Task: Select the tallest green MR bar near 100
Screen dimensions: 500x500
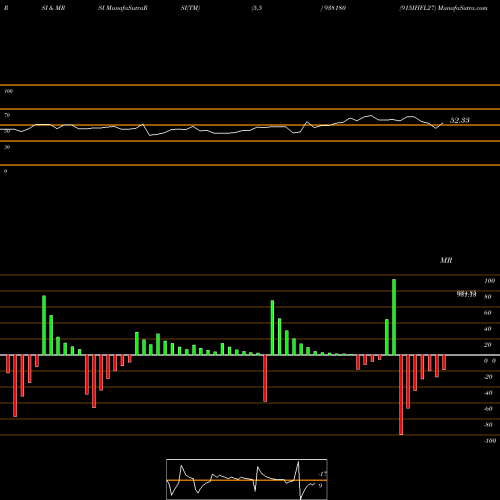Action: point(394,317)
